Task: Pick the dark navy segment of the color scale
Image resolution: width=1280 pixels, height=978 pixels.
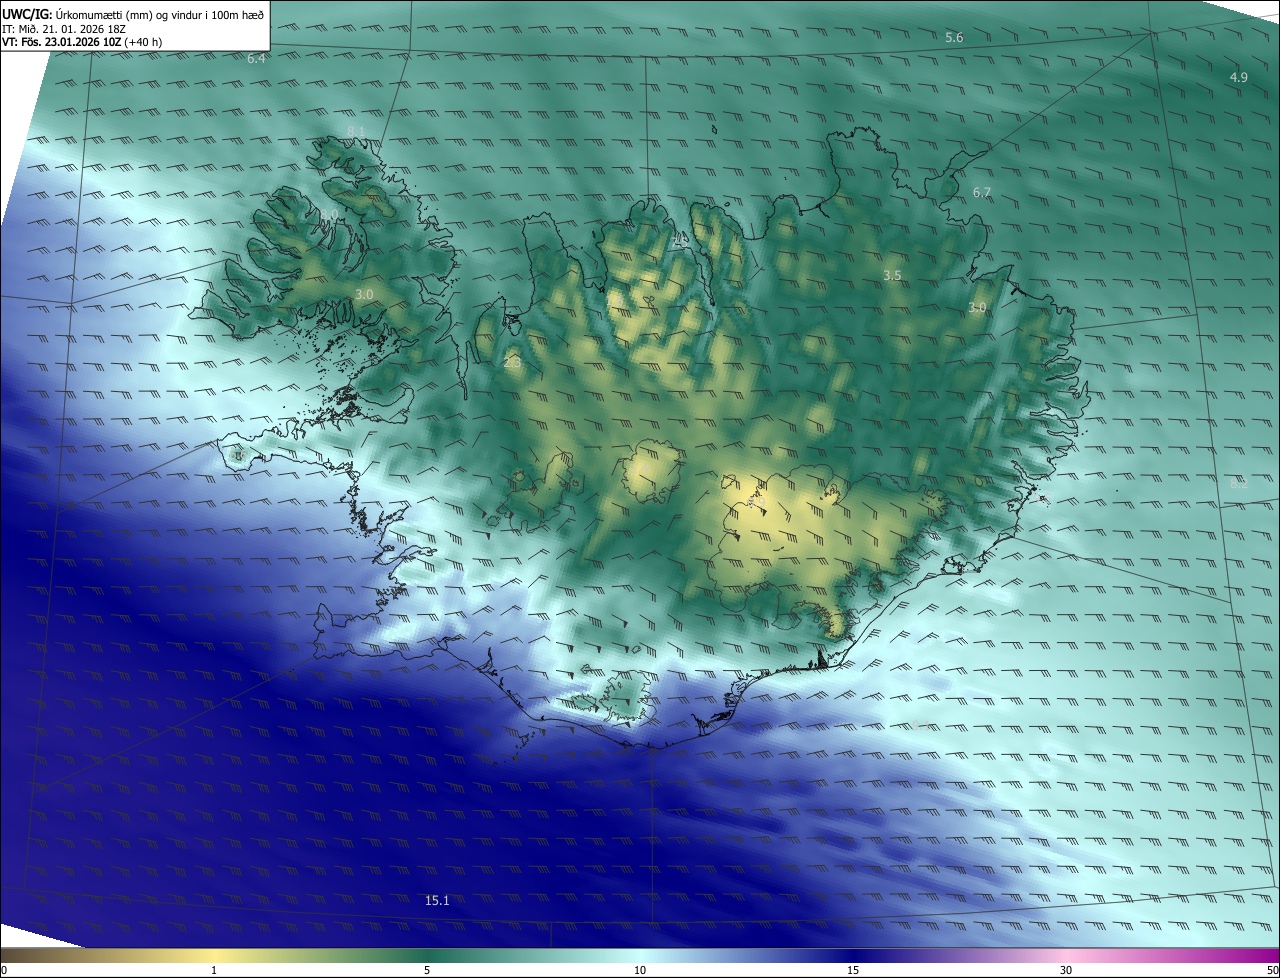Action: pyautogui.click(x=853, y=956)
